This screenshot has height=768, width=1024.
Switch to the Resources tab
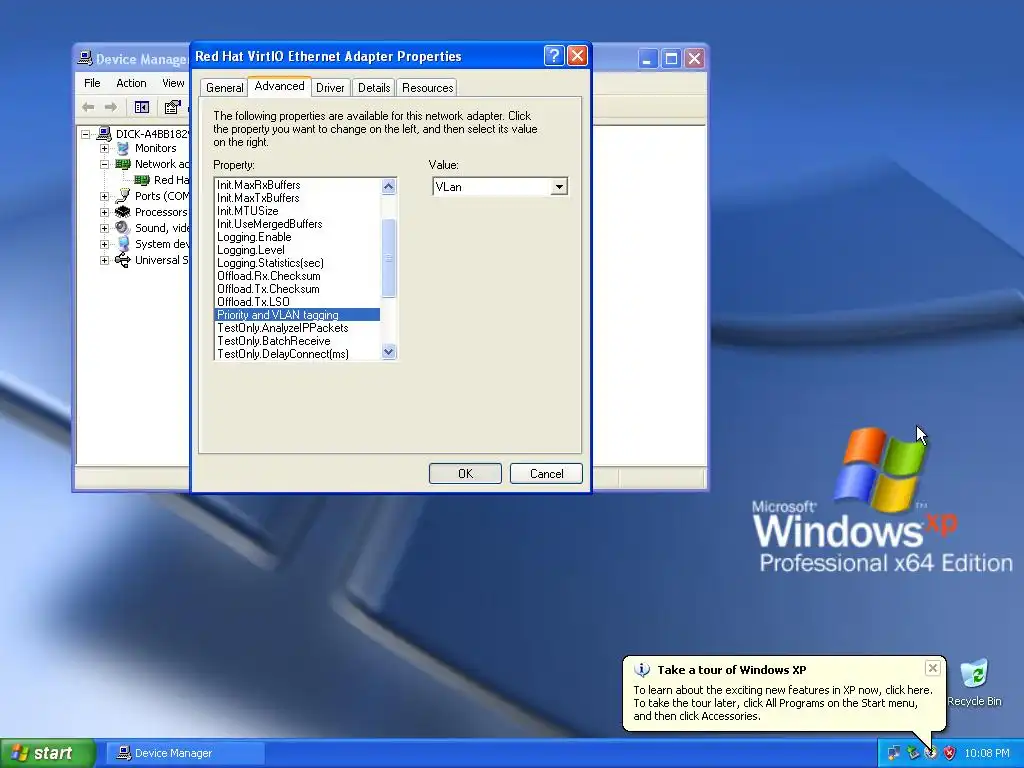pyautogui.click(x=428, y=88)
